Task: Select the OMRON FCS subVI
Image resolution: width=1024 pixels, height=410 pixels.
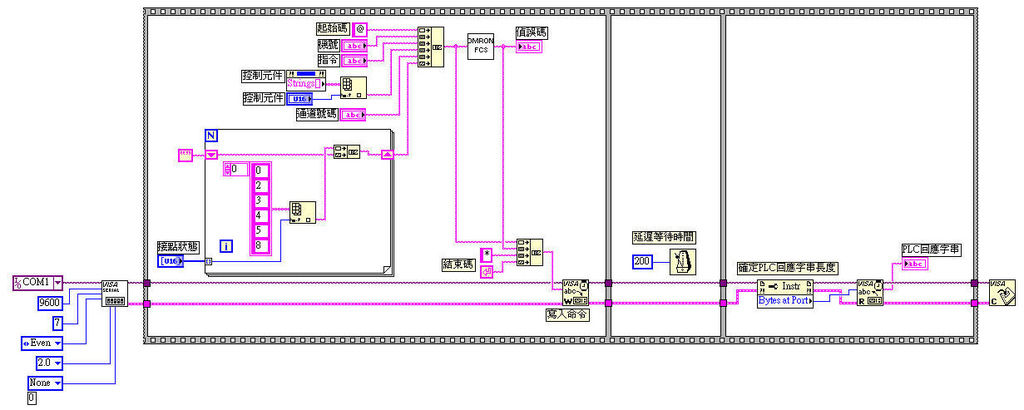Action: click(x=481, y=46)
